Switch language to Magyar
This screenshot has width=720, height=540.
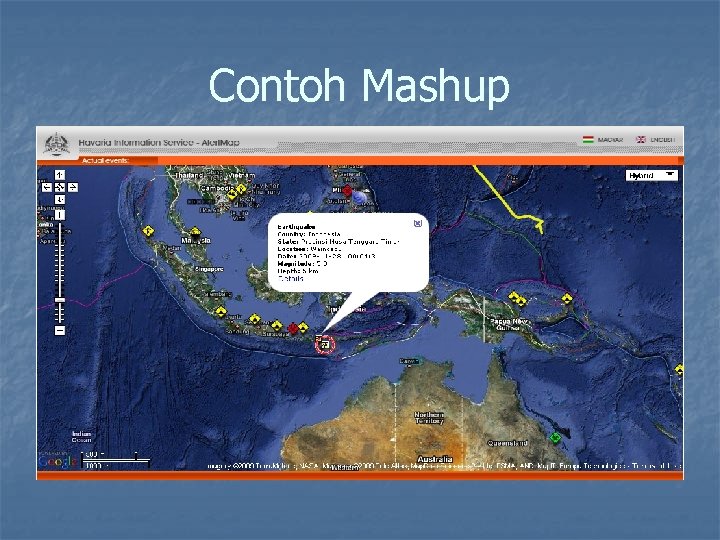tap(610, 140)
